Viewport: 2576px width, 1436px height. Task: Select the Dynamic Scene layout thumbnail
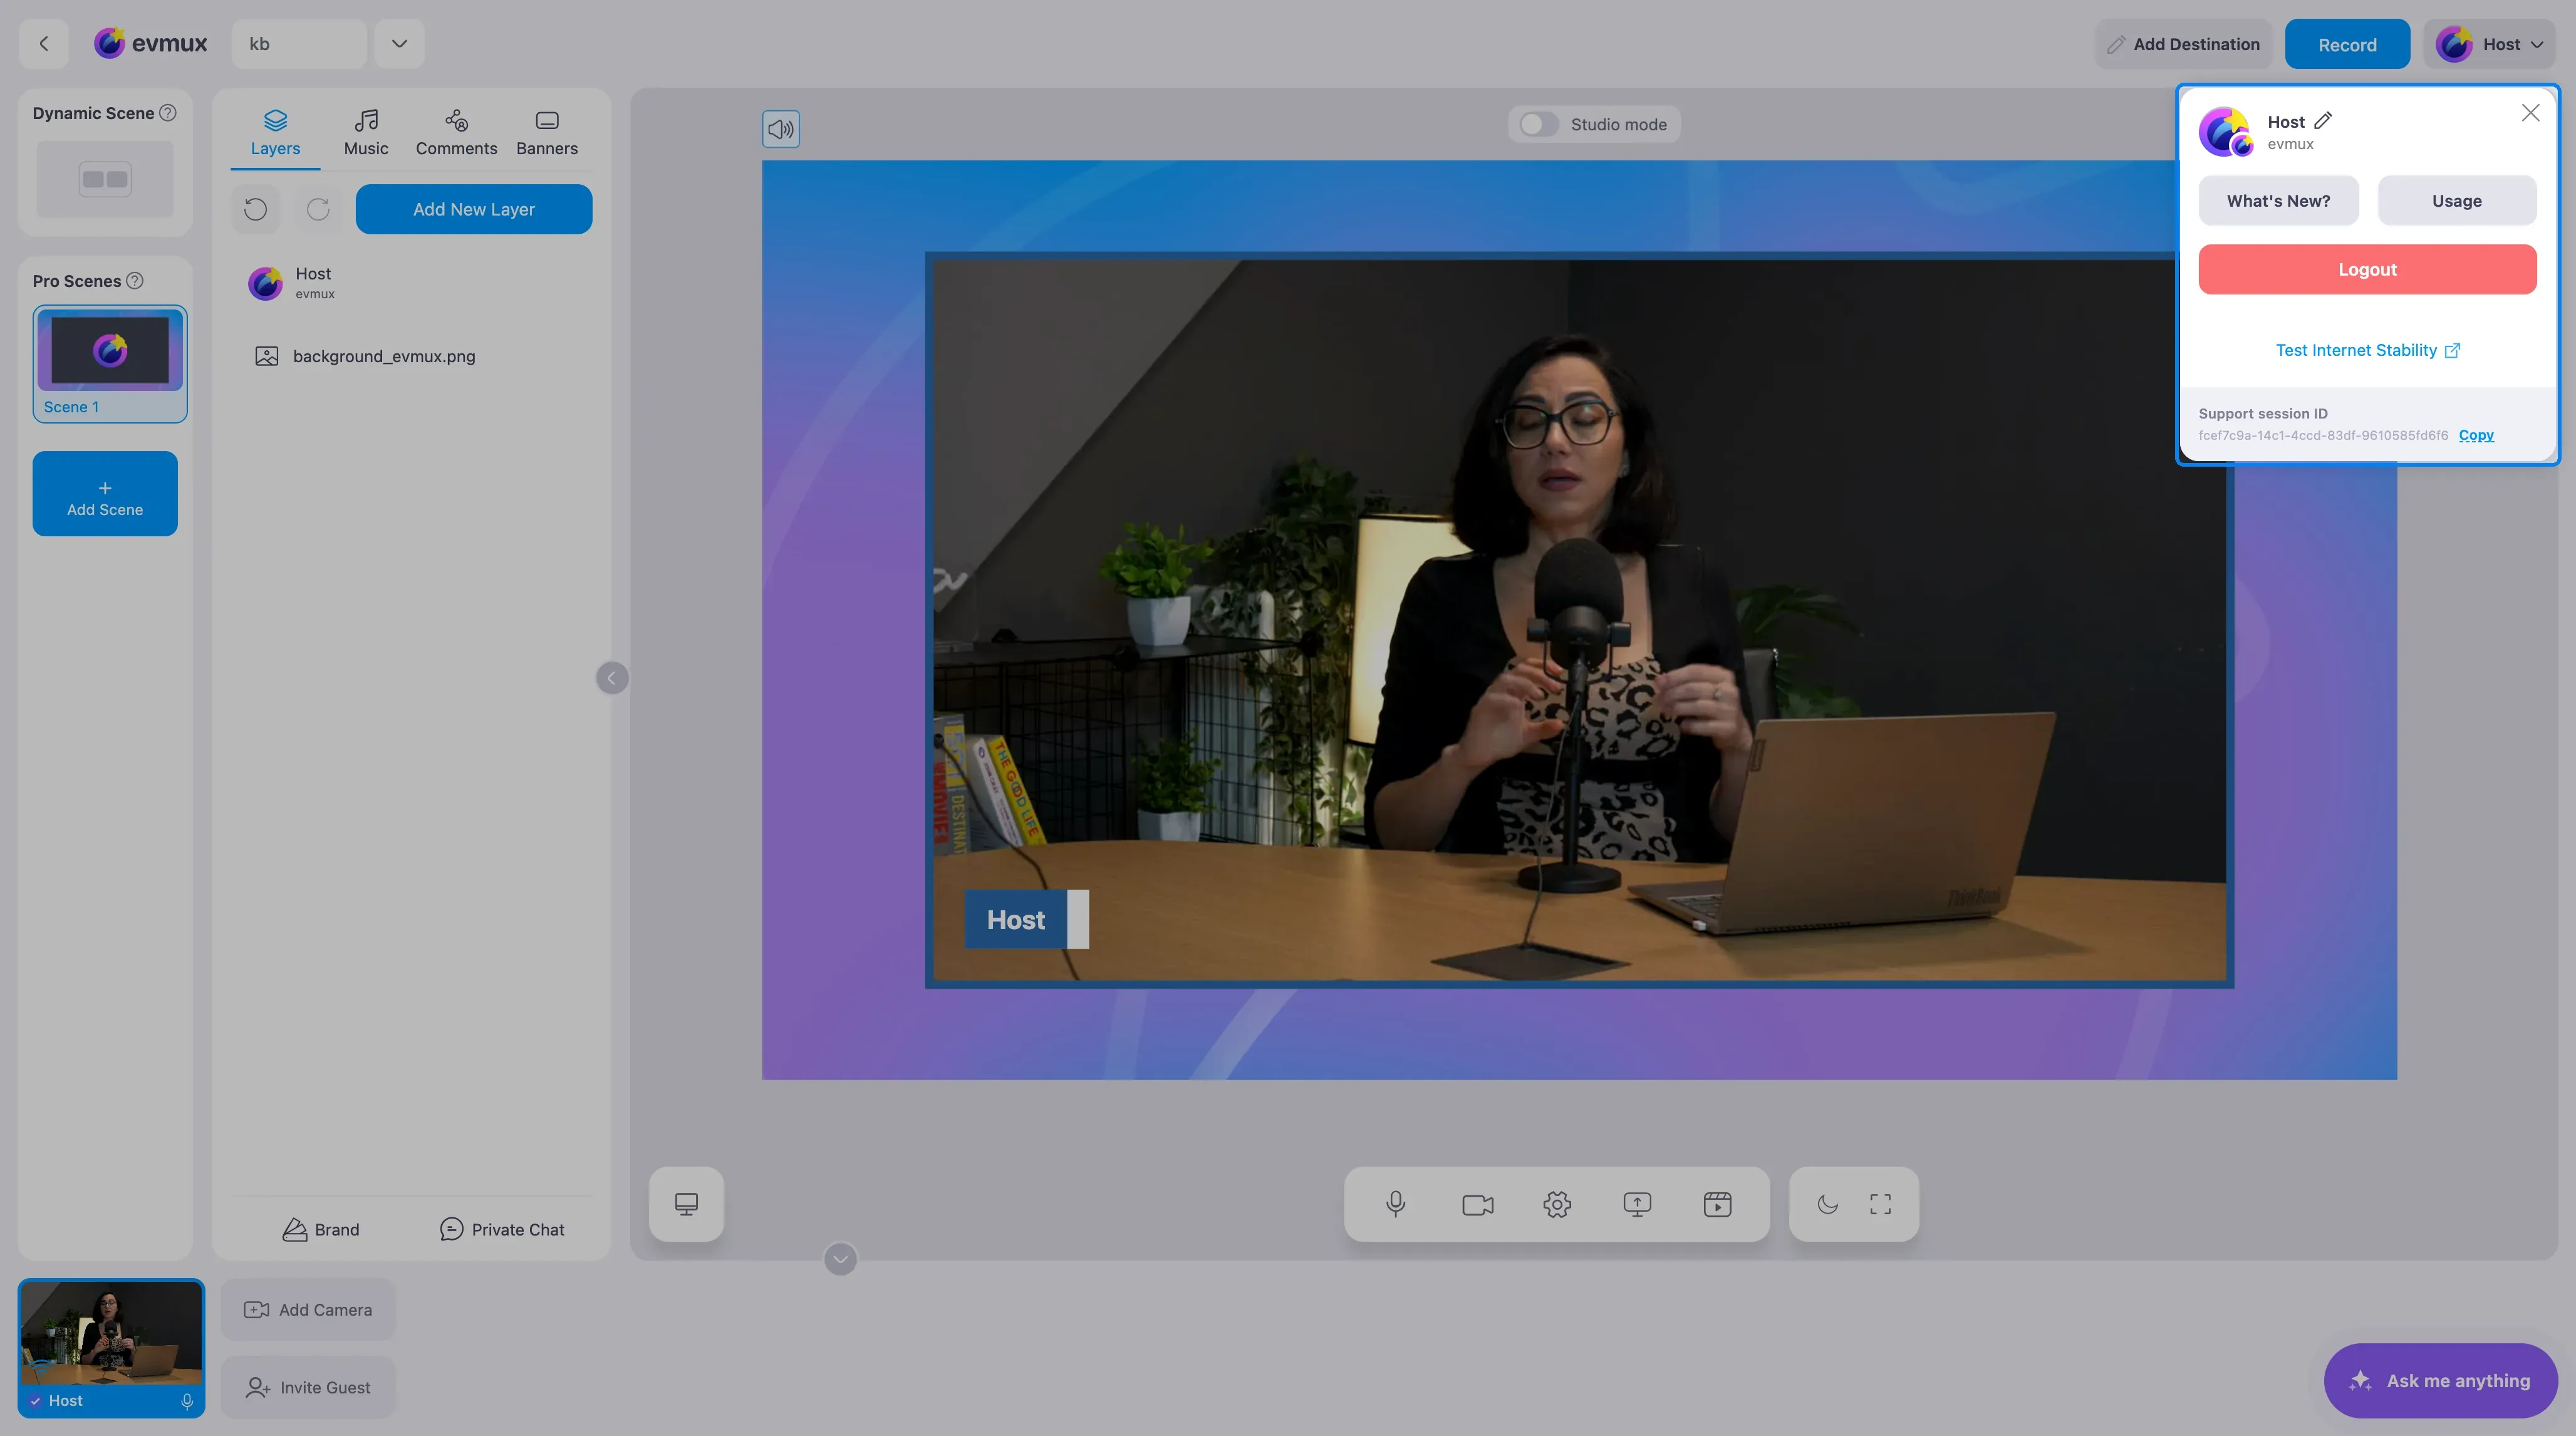point(105,179)
